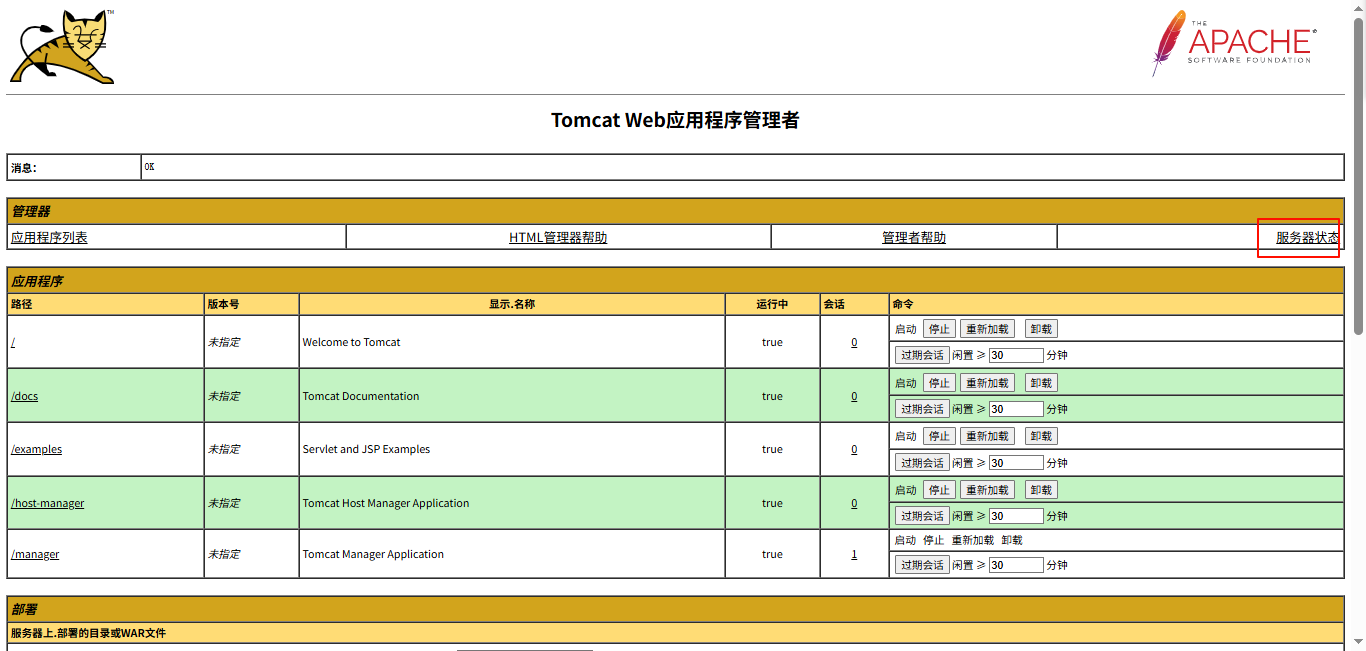This screenshot has height=651, width=1366.
Task: Stop the Tomcat Host Manager application
Action: [x=939, y=489]
